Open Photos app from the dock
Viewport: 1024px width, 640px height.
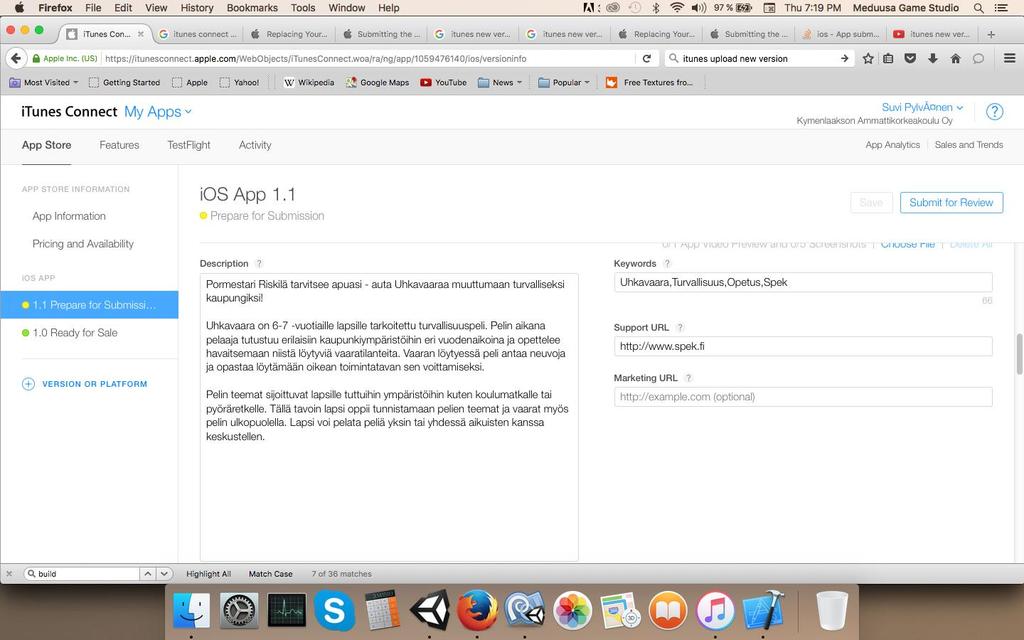(x=573, y=611)
